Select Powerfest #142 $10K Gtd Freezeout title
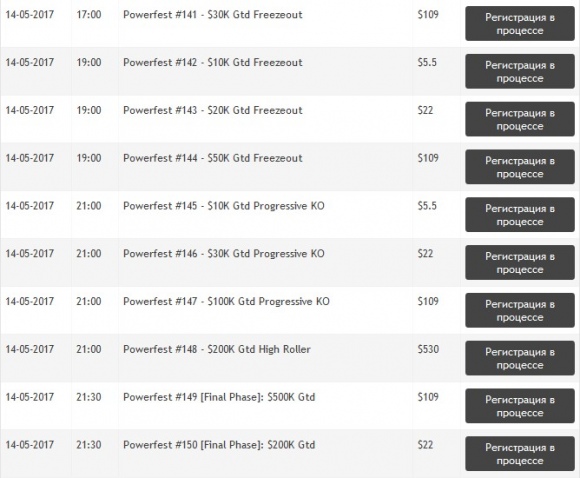Screen dimensions: 580x478 [213, 63]
